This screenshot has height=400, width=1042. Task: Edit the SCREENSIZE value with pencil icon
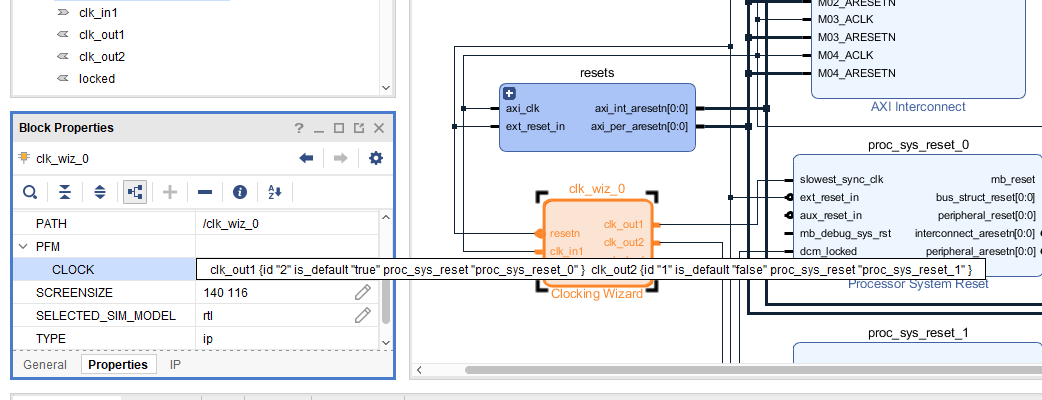(x=362, y=293)
